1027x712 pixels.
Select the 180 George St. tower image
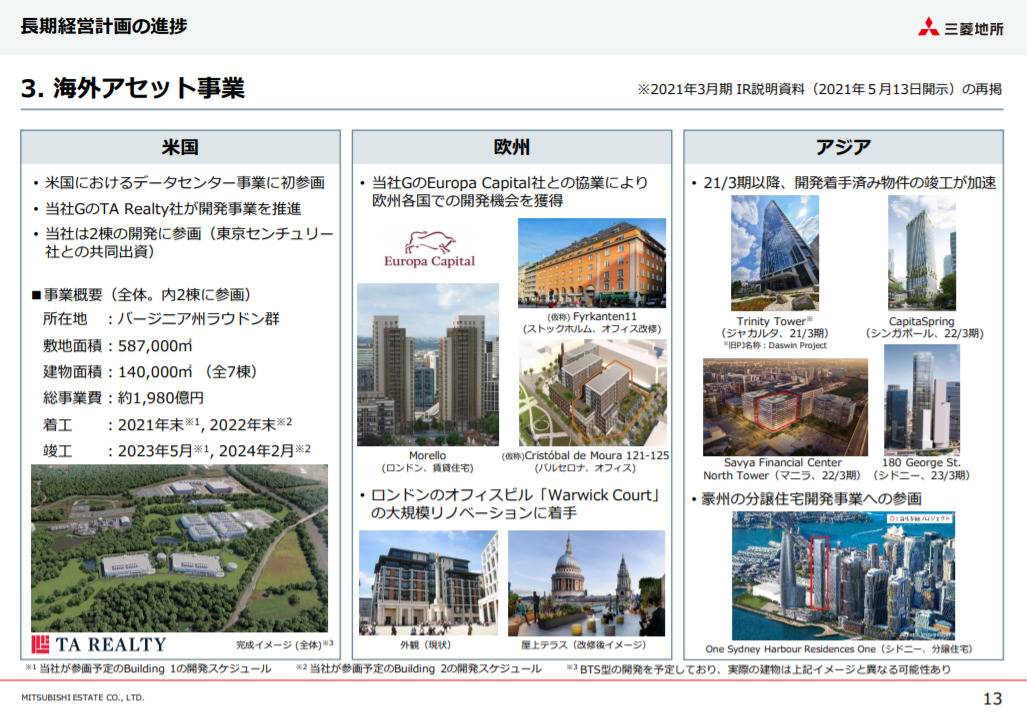click(922, 400)
